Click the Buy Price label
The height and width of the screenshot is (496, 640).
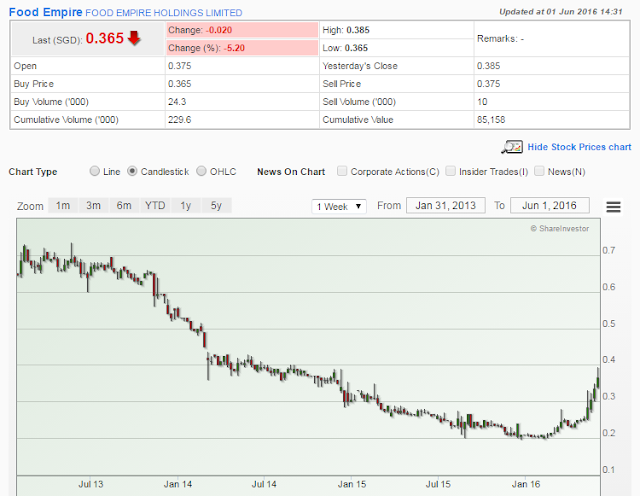point(33,84)
